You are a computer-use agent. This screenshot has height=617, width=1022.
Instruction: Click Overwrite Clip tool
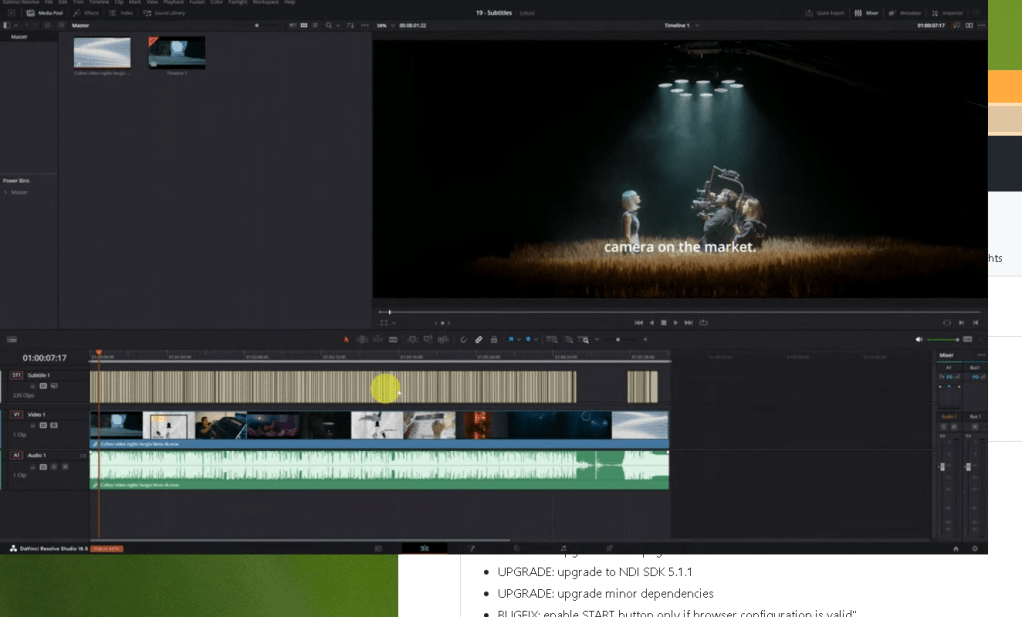[x=428, y=339]
